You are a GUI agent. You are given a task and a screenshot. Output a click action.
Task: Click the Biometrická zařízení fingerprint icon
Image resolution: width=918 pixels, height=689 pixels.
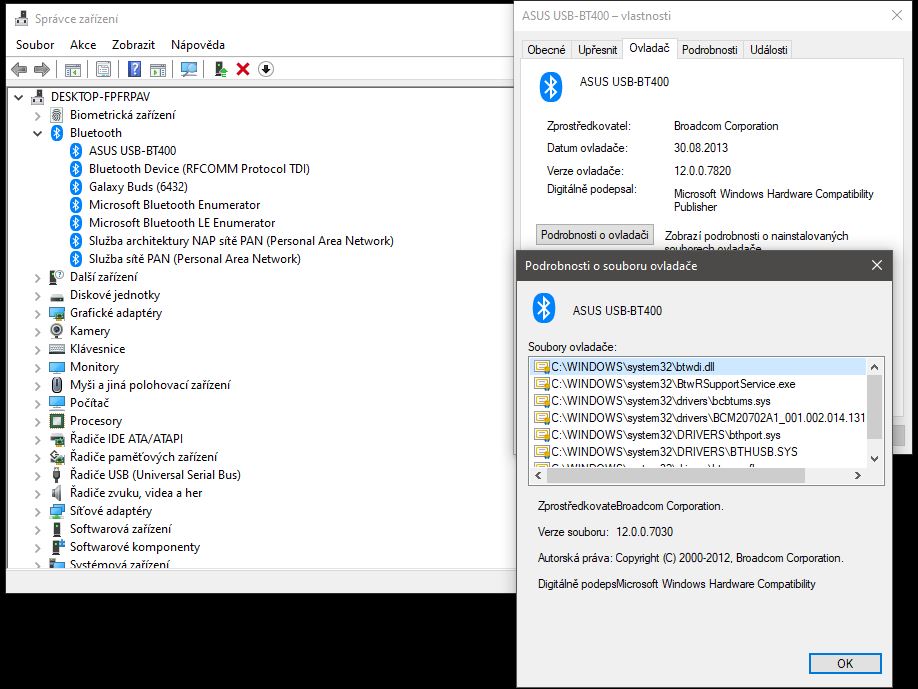pyautogui.click(x=57, y=115)
